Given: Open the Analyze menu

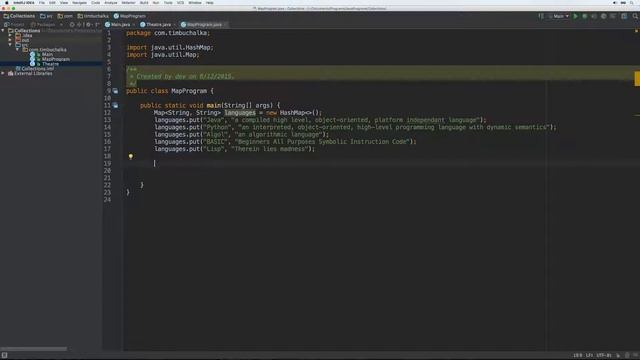Looking at the screenshot, I should coord(111,2).
